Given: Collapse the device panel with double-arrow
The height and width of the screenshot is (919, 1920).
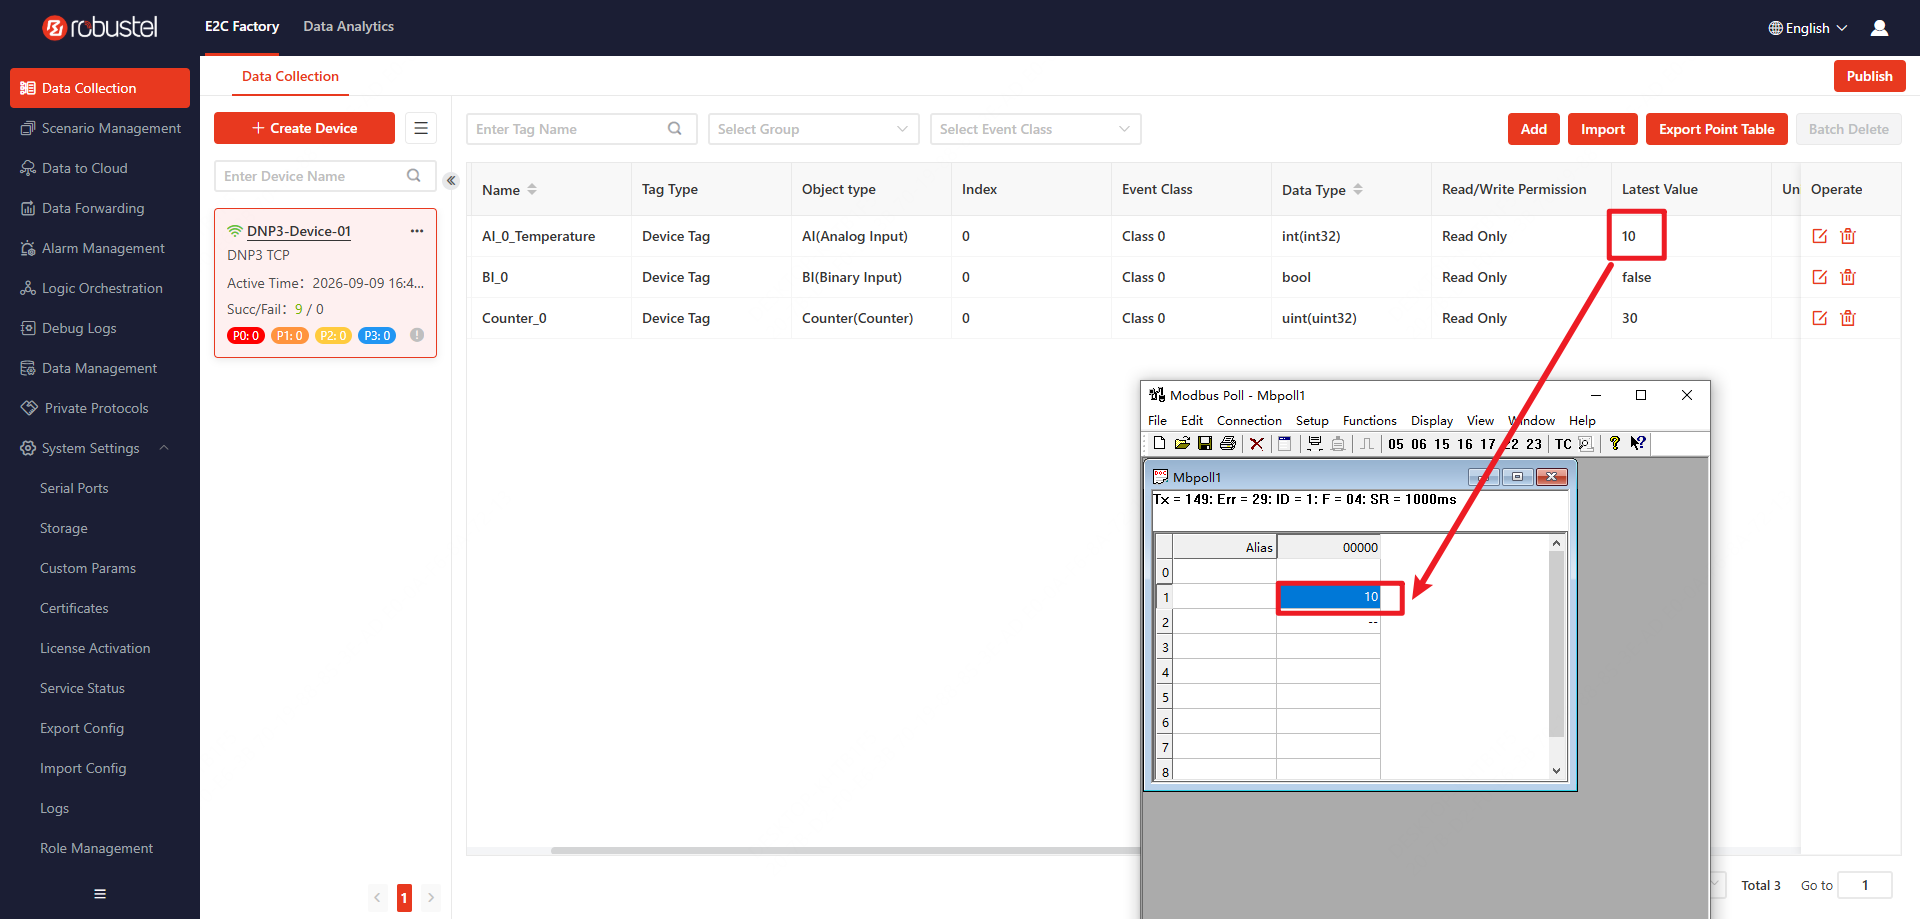Looking at the screenshot, I should pyautogui.click(x=451, y=181).
